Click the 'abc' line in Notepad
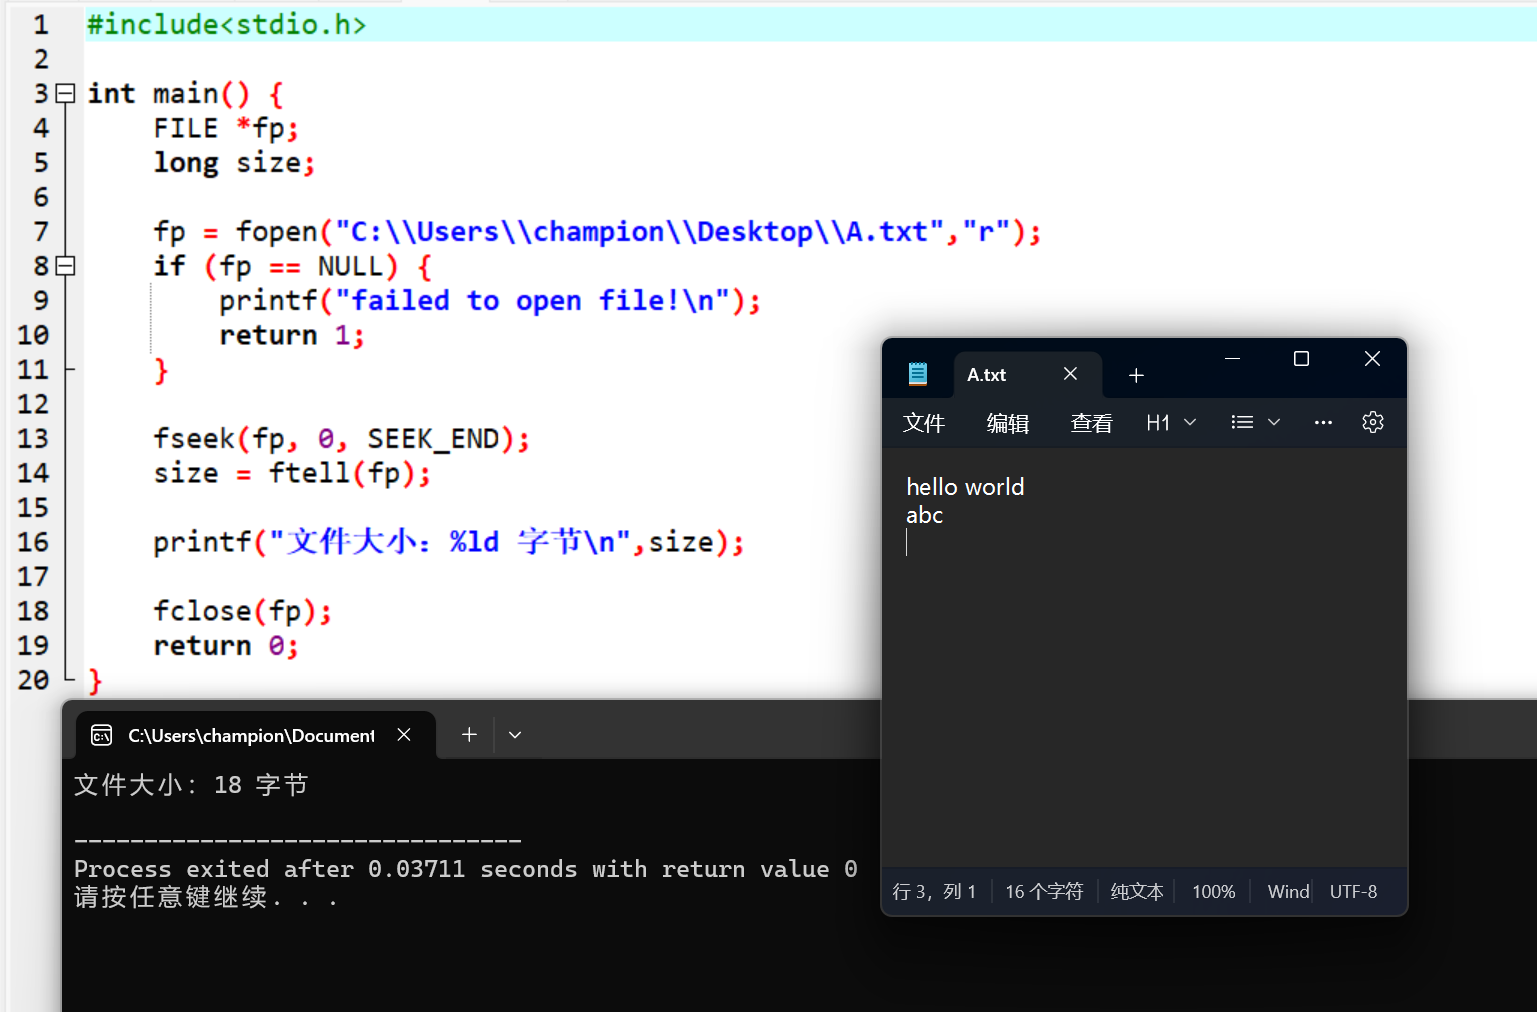The image size is (1537, 1012). click(924, 515)
